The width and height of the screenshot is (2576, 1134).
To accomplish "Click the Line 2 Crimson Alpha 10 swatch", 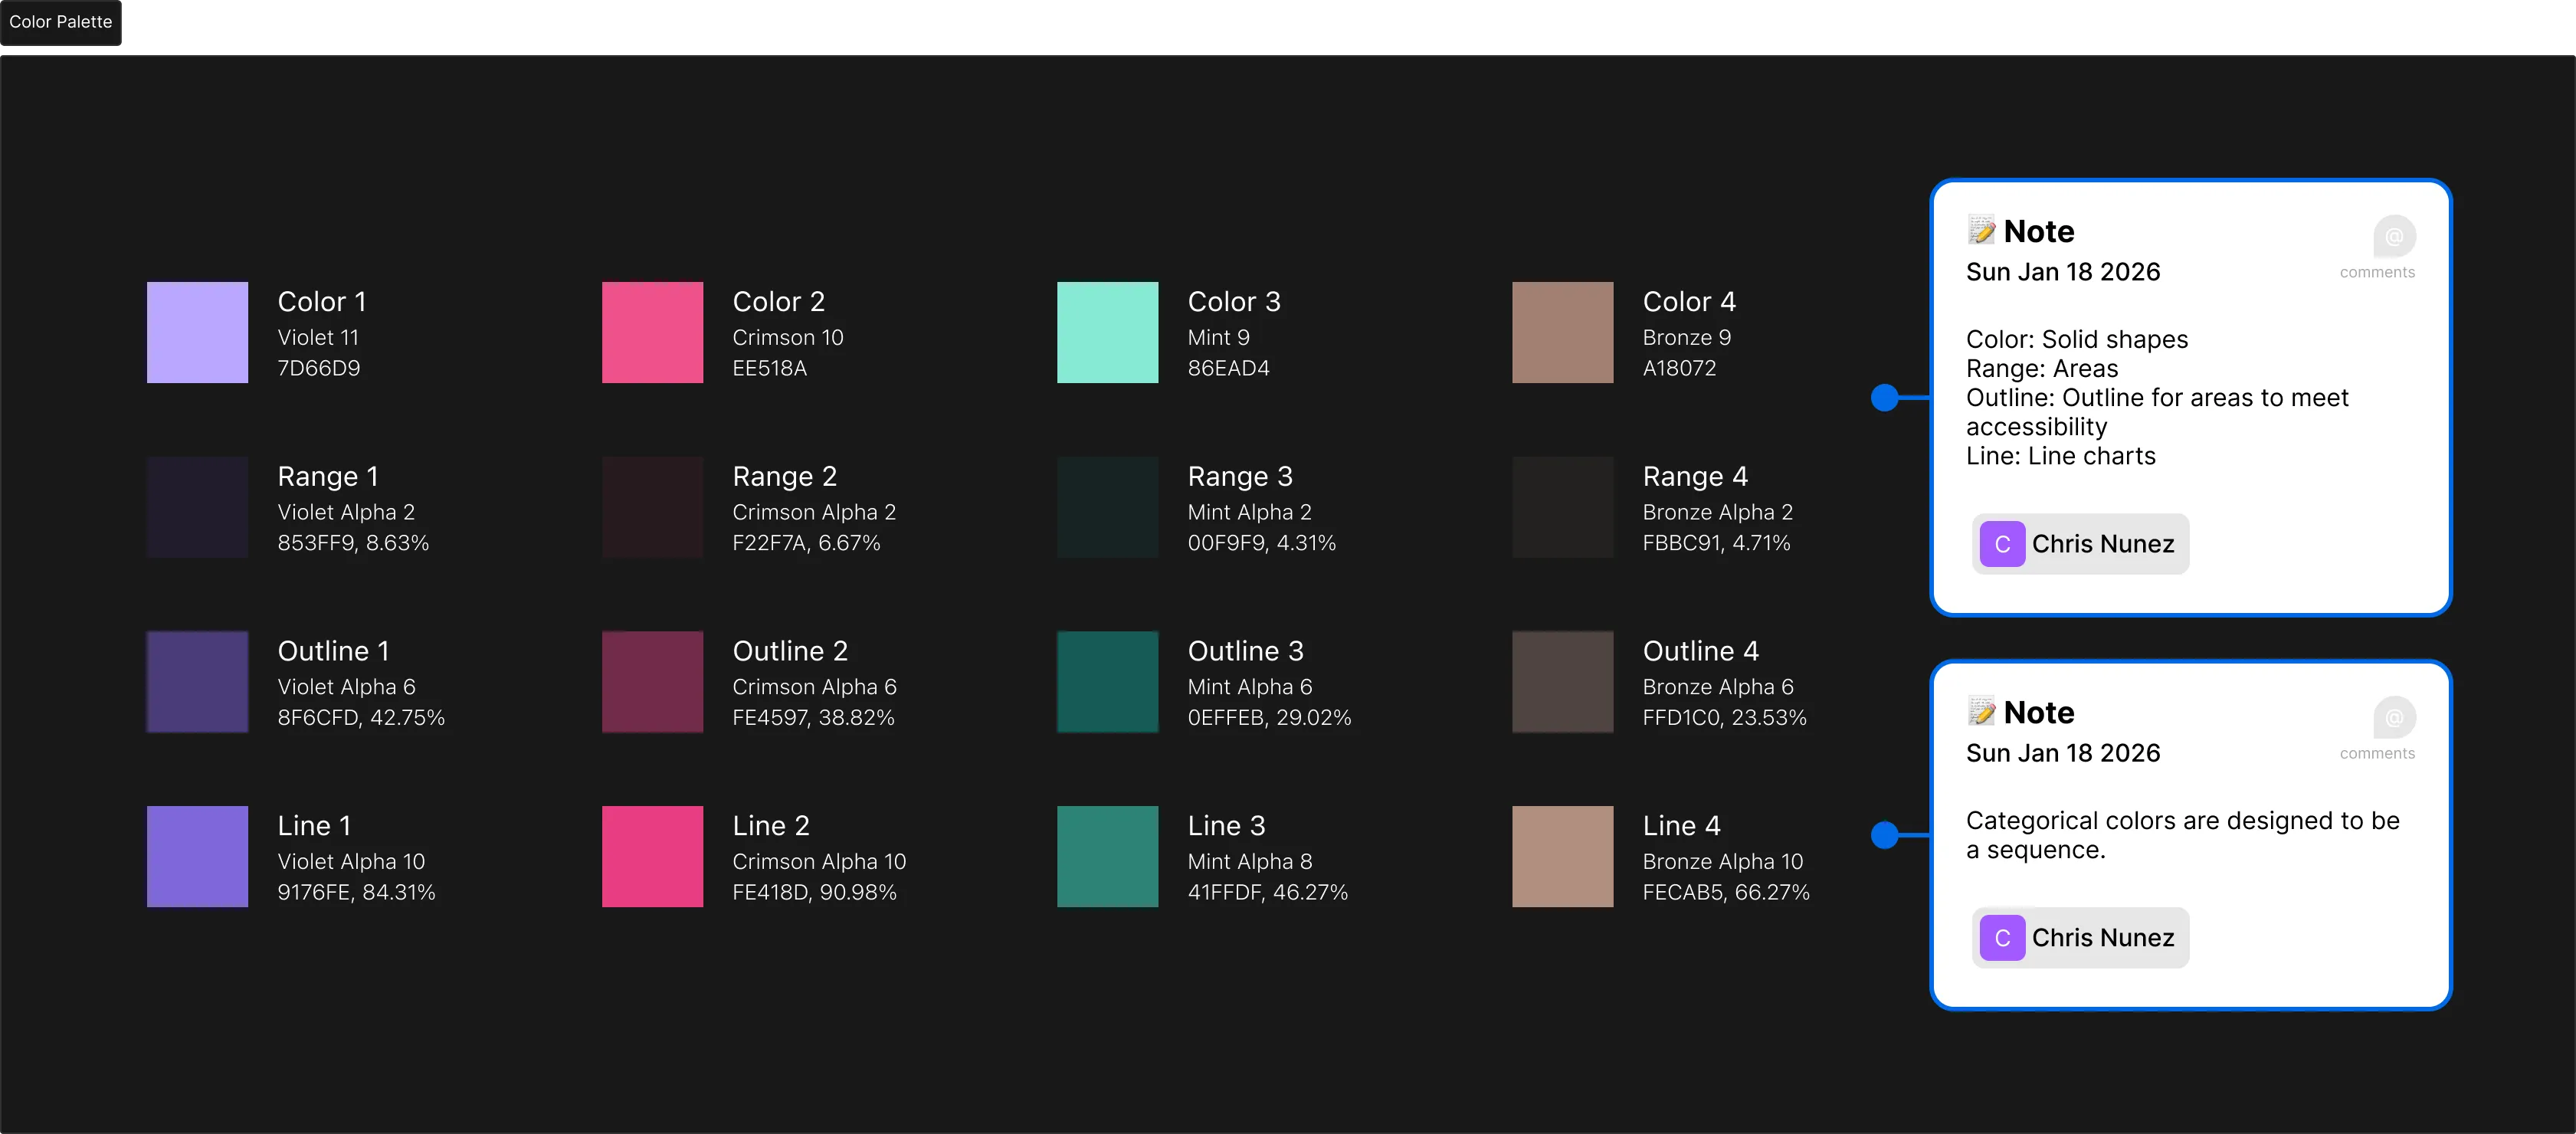I will (x=652, y=857).
